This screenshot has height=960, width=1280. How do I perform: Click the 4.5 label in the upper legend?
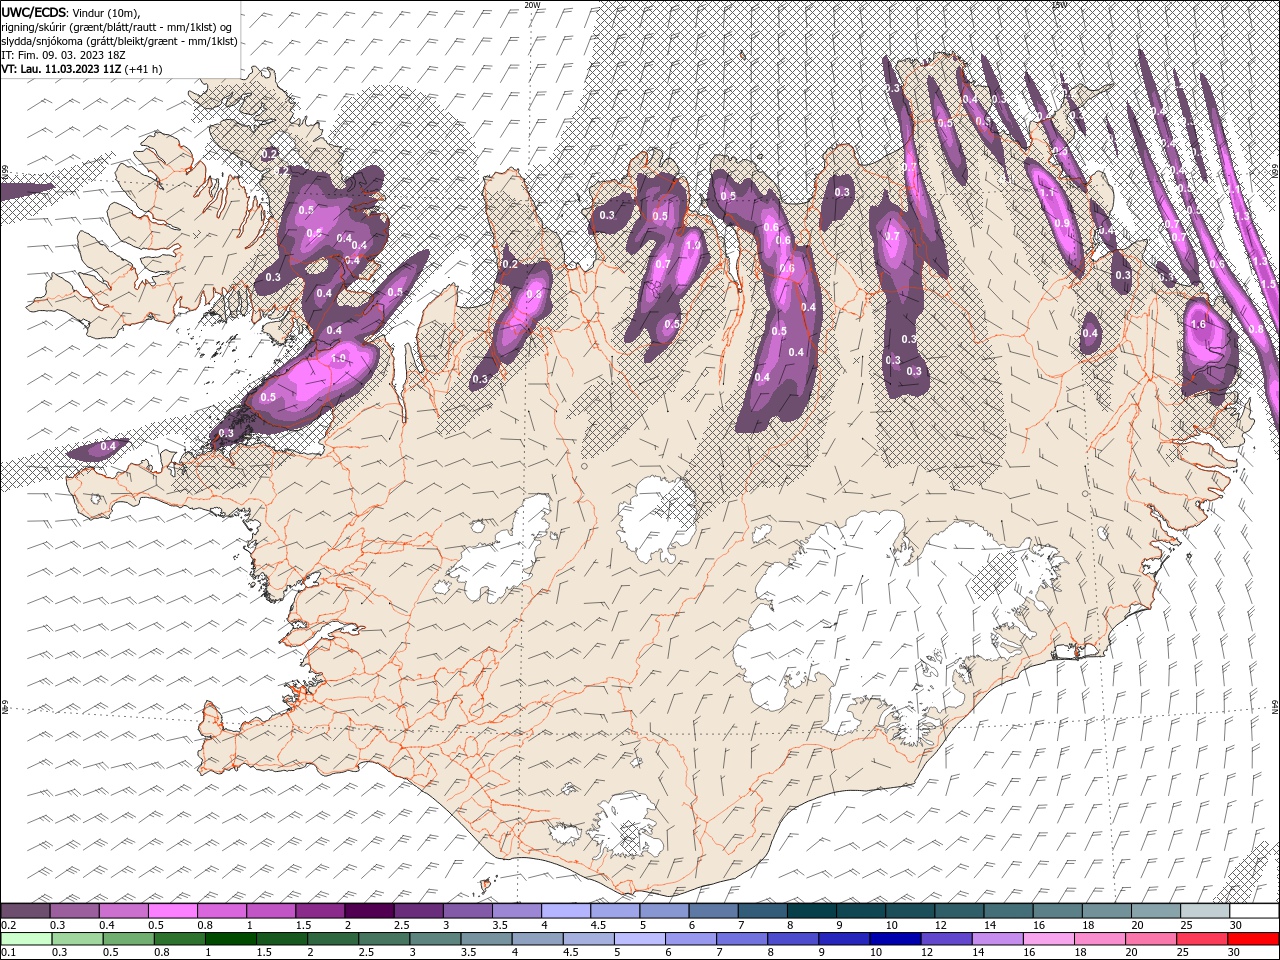(597, 925)
